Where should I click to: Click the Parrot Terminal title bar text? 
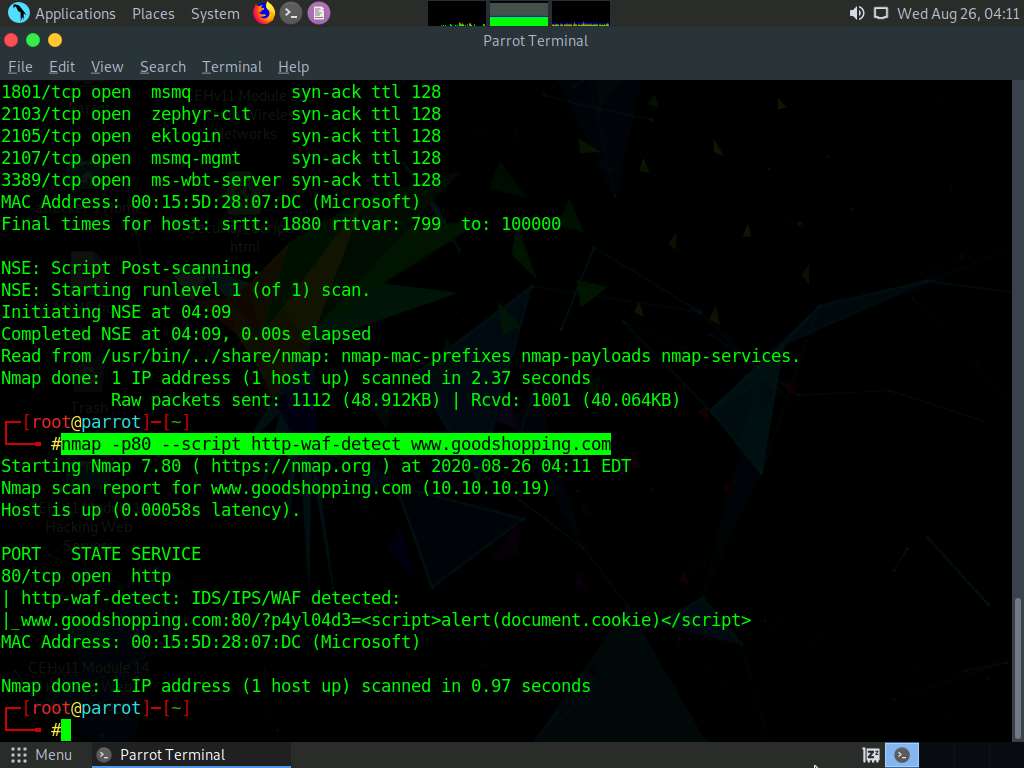pyautogui.click(x=536, y=41)
